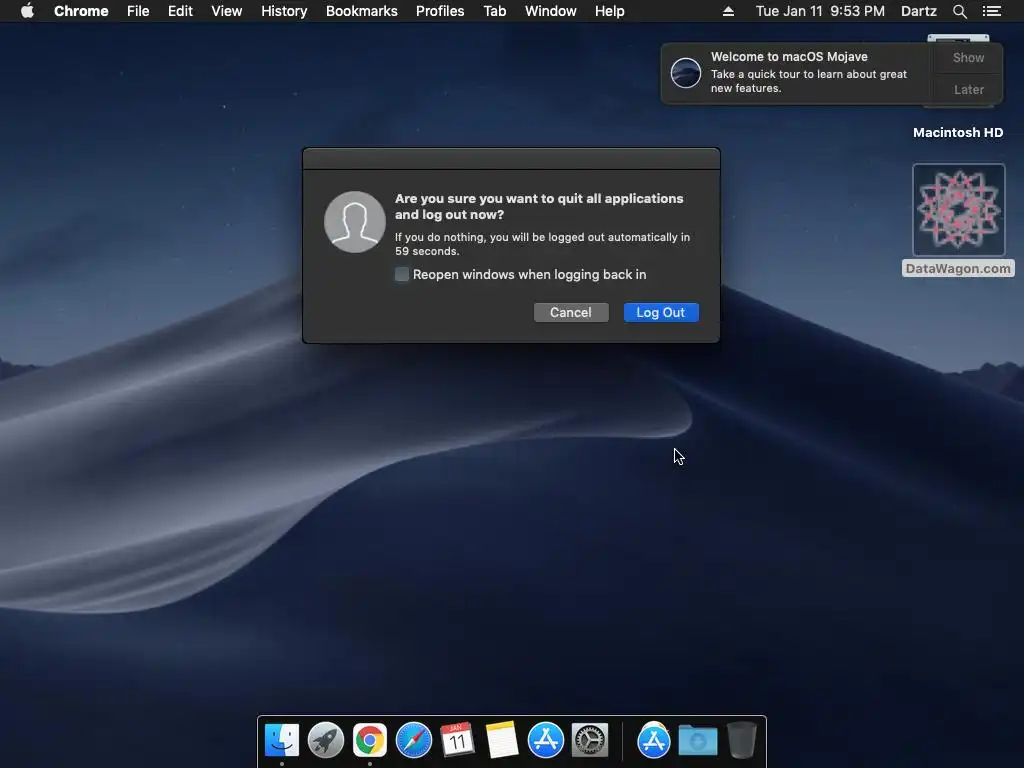Open the Trash in the Dock
Image resolution: width=1024 pixels, height=768 pixels.
(741, 740)
